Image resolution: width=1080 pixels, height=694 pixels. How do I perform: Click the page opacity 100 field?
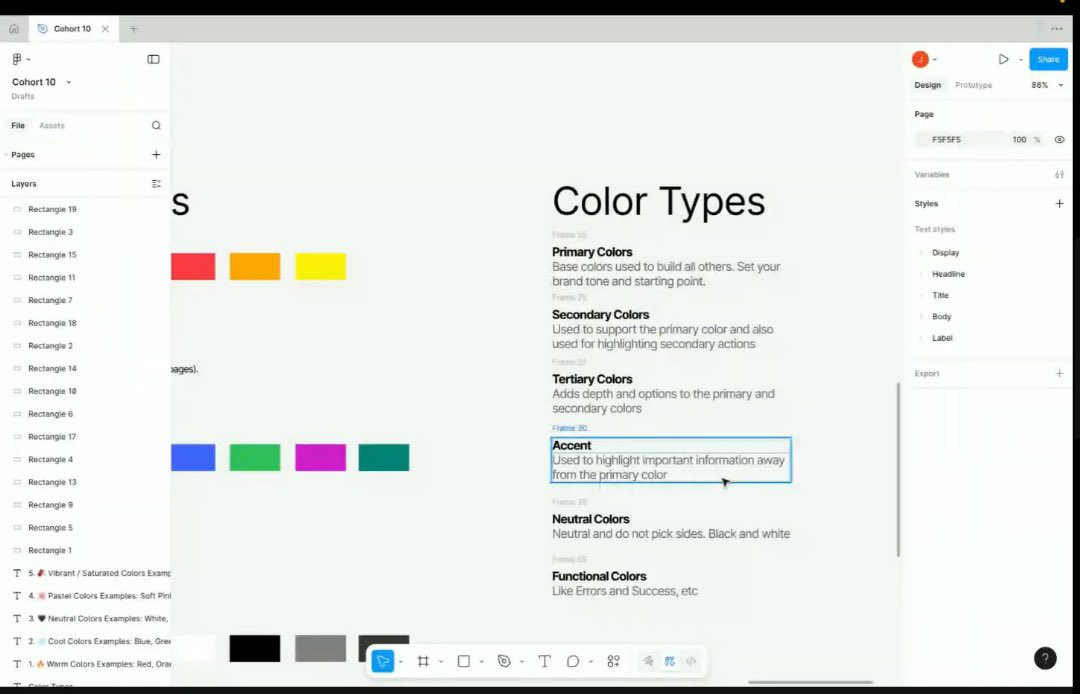[x=1019, y=140]
